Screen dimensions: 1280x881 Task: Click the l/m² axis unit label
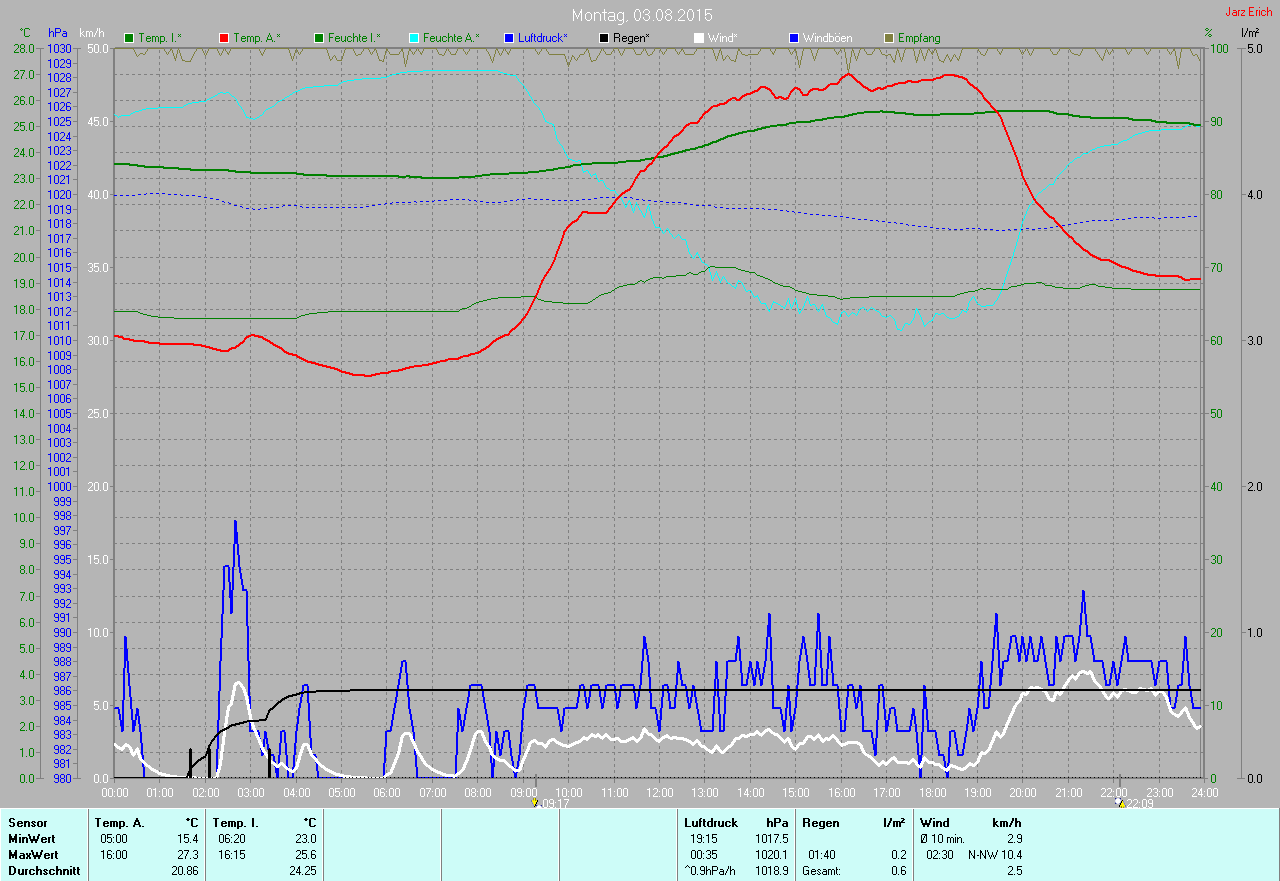(x=1249, y=33)
